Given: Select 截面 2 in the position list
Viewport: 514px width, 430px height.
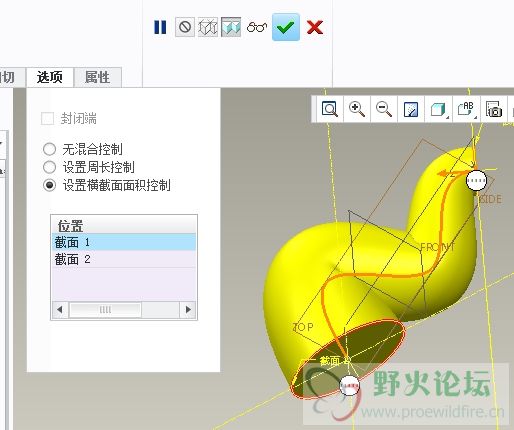Looking at the screenshot, I should 124,259.
